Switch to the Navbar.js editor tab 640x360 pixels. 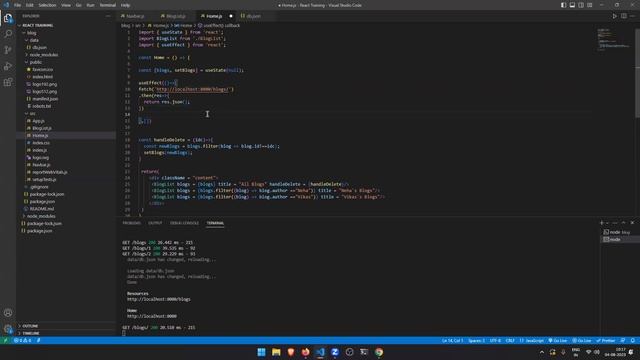[x=135, y=16]
